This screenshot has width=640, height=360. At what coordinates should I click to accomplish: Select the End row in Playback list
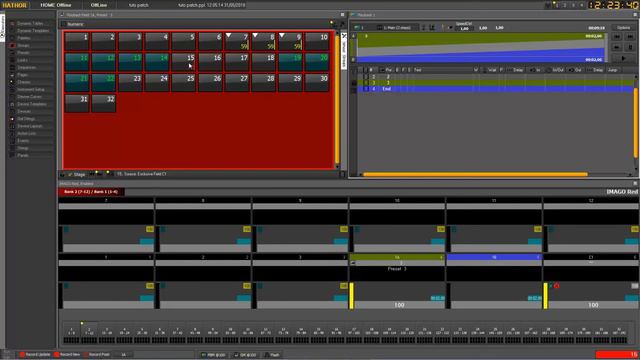[x=496, y=89]
